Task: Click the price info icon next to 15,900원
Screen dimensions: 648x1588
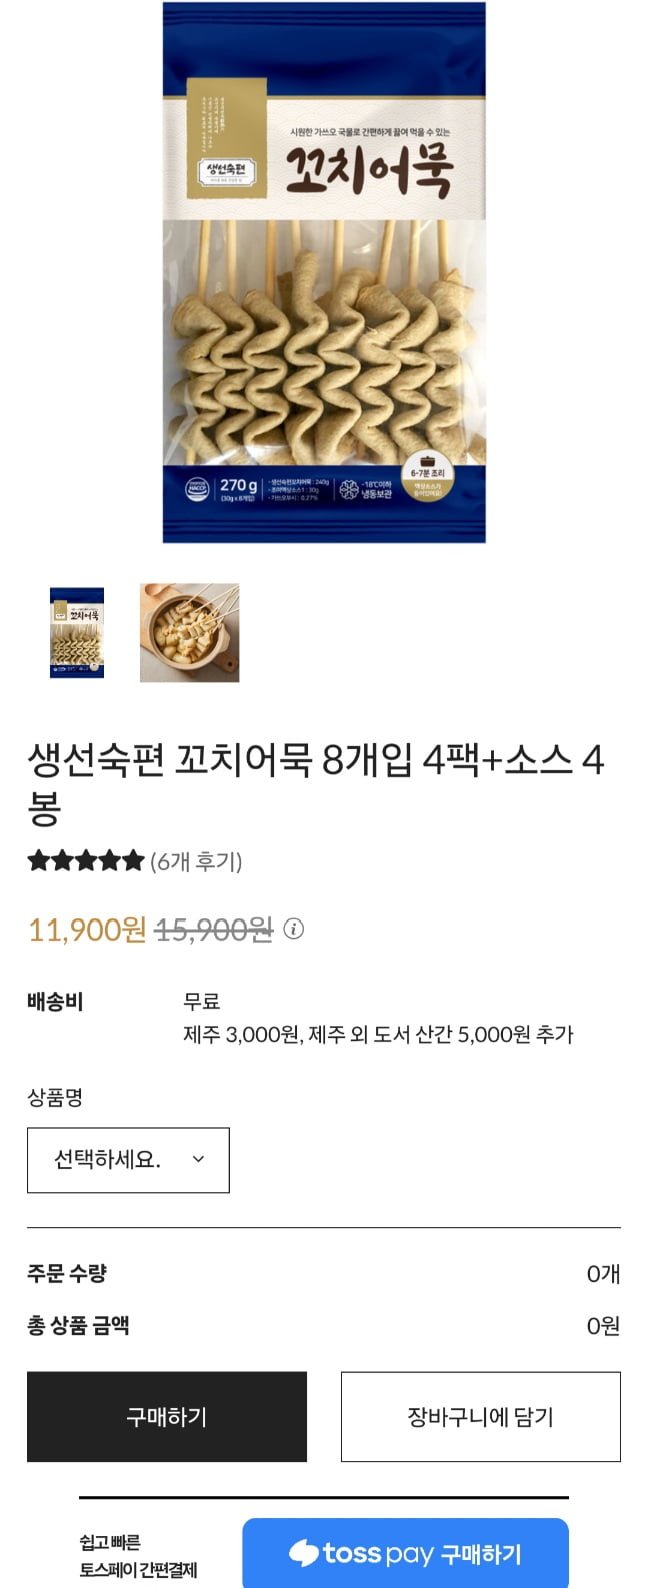Action: [x=293, y=929]
